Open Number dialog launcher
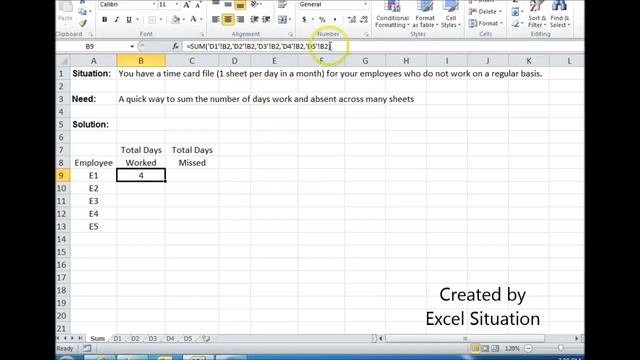Image resolution: width=640 pixels, height=360 pixels. click(366, 34)
